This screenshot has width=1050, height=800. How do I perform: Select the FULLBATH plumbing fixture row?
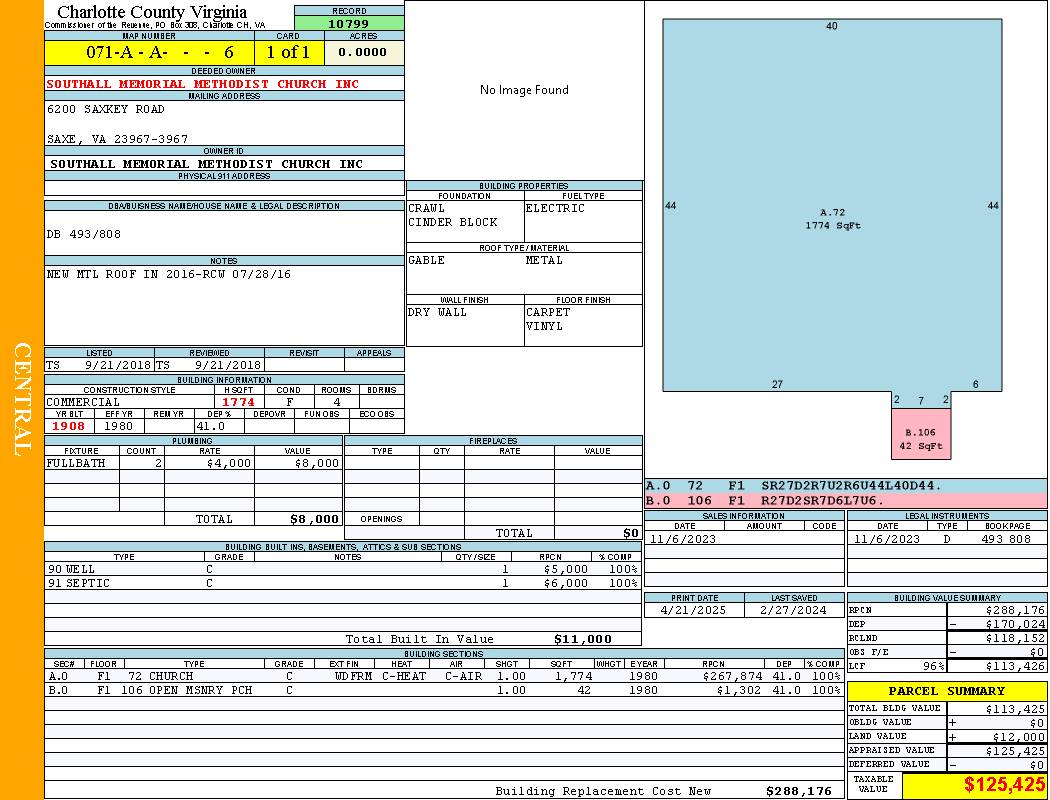point(194,464)
